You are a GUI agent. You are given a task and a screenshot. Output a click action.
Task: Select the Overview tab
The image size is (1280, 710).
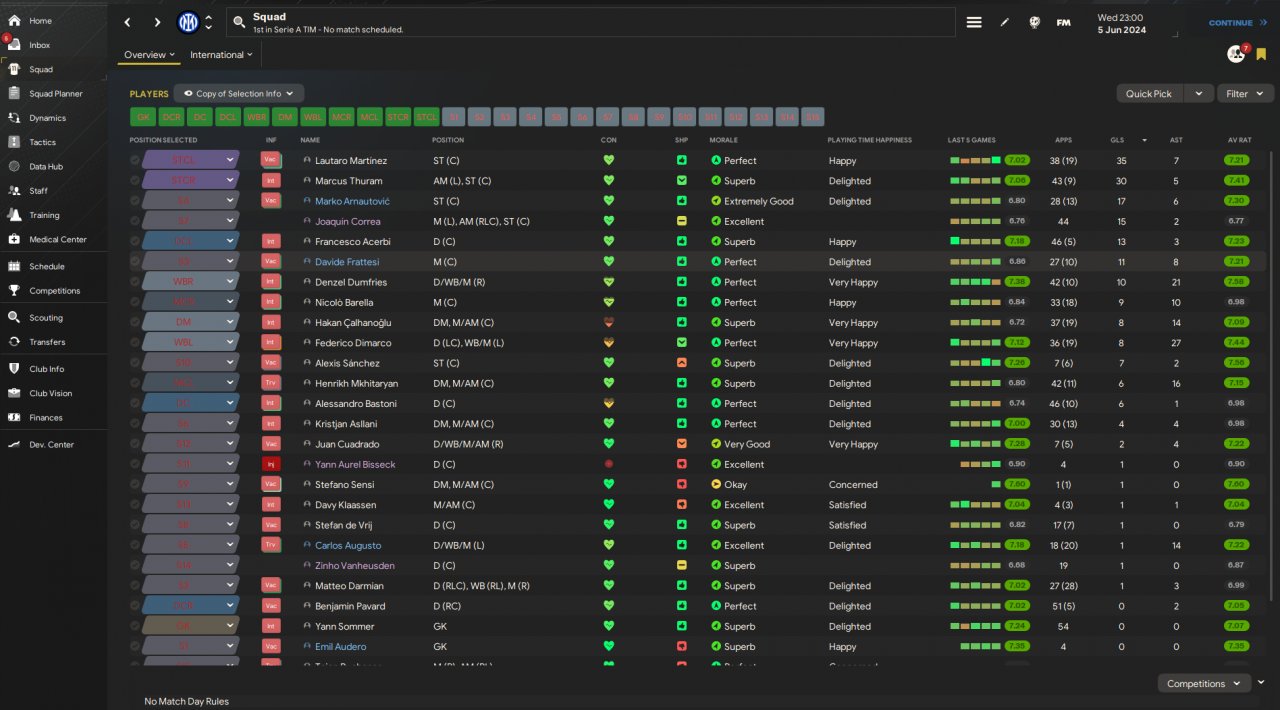(149, 55)
